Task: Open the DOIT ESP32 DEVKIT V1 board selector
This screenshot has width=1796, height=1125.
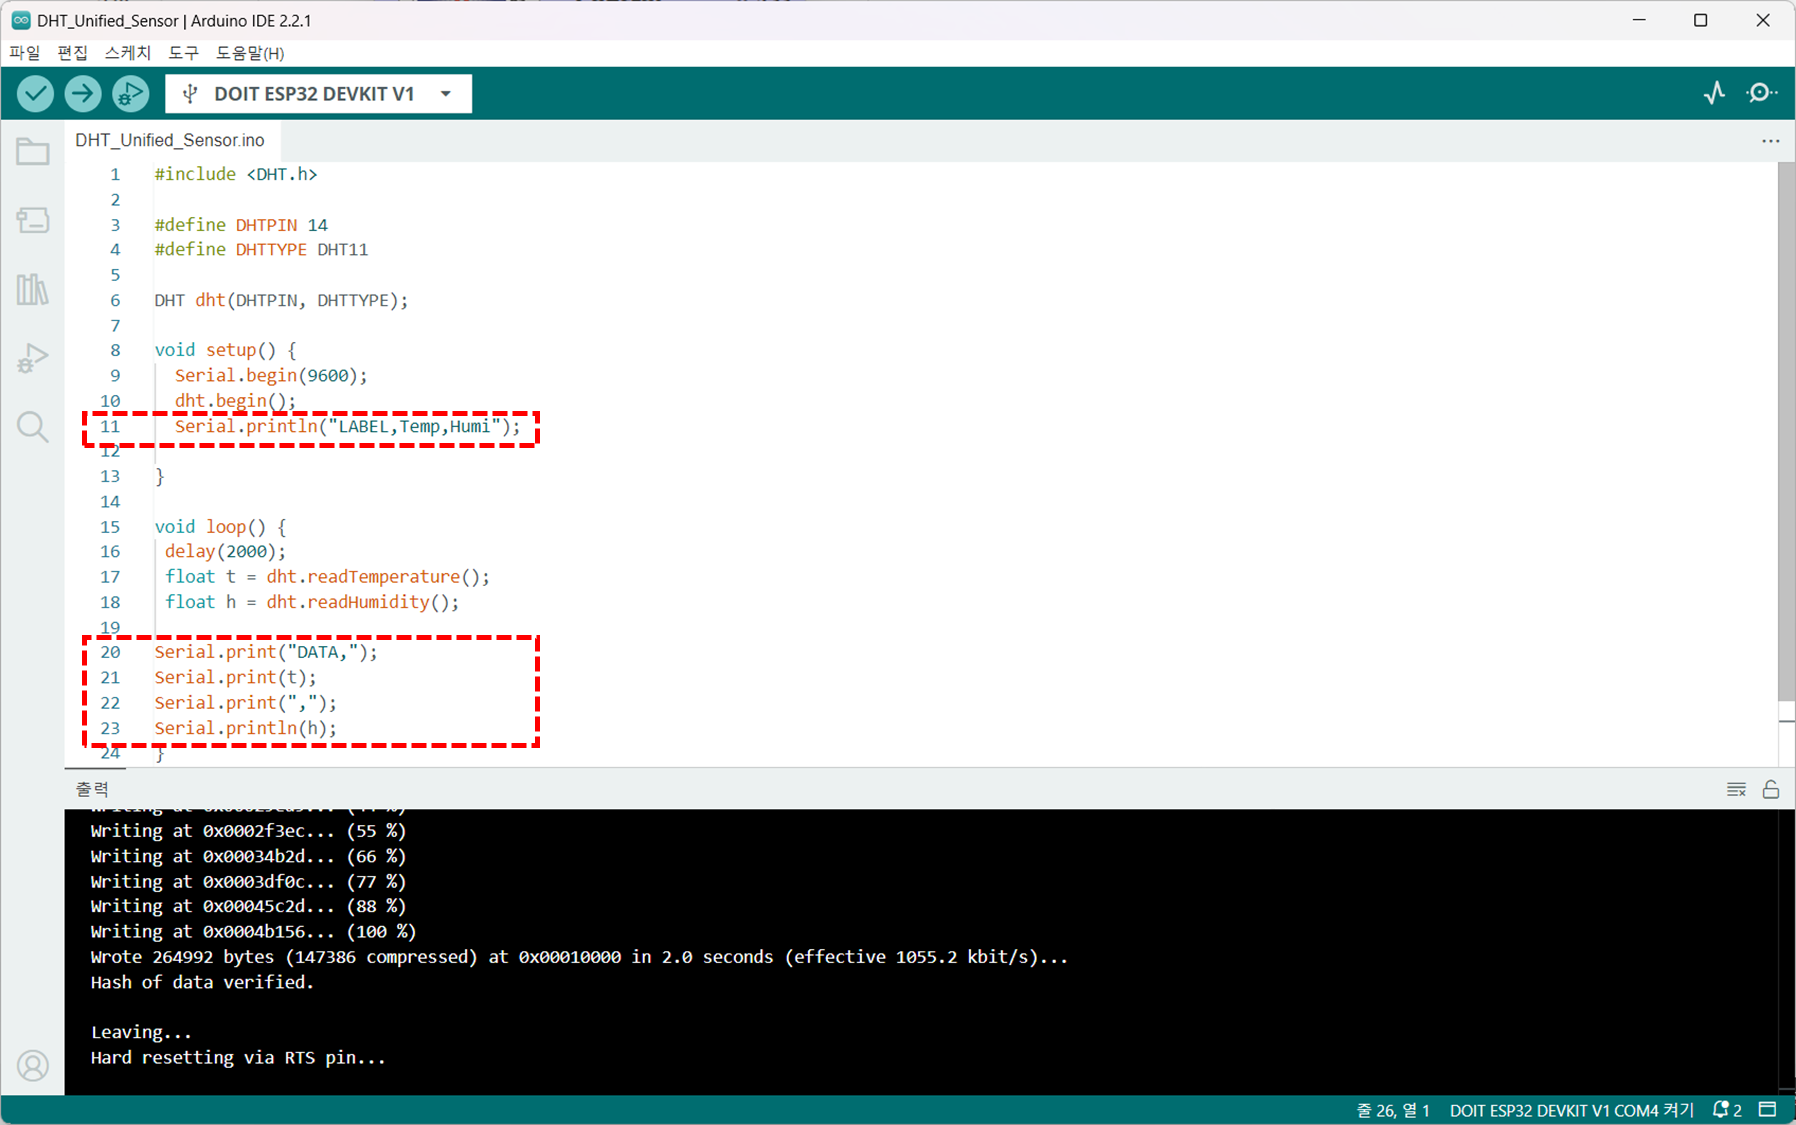Action: 319,94
